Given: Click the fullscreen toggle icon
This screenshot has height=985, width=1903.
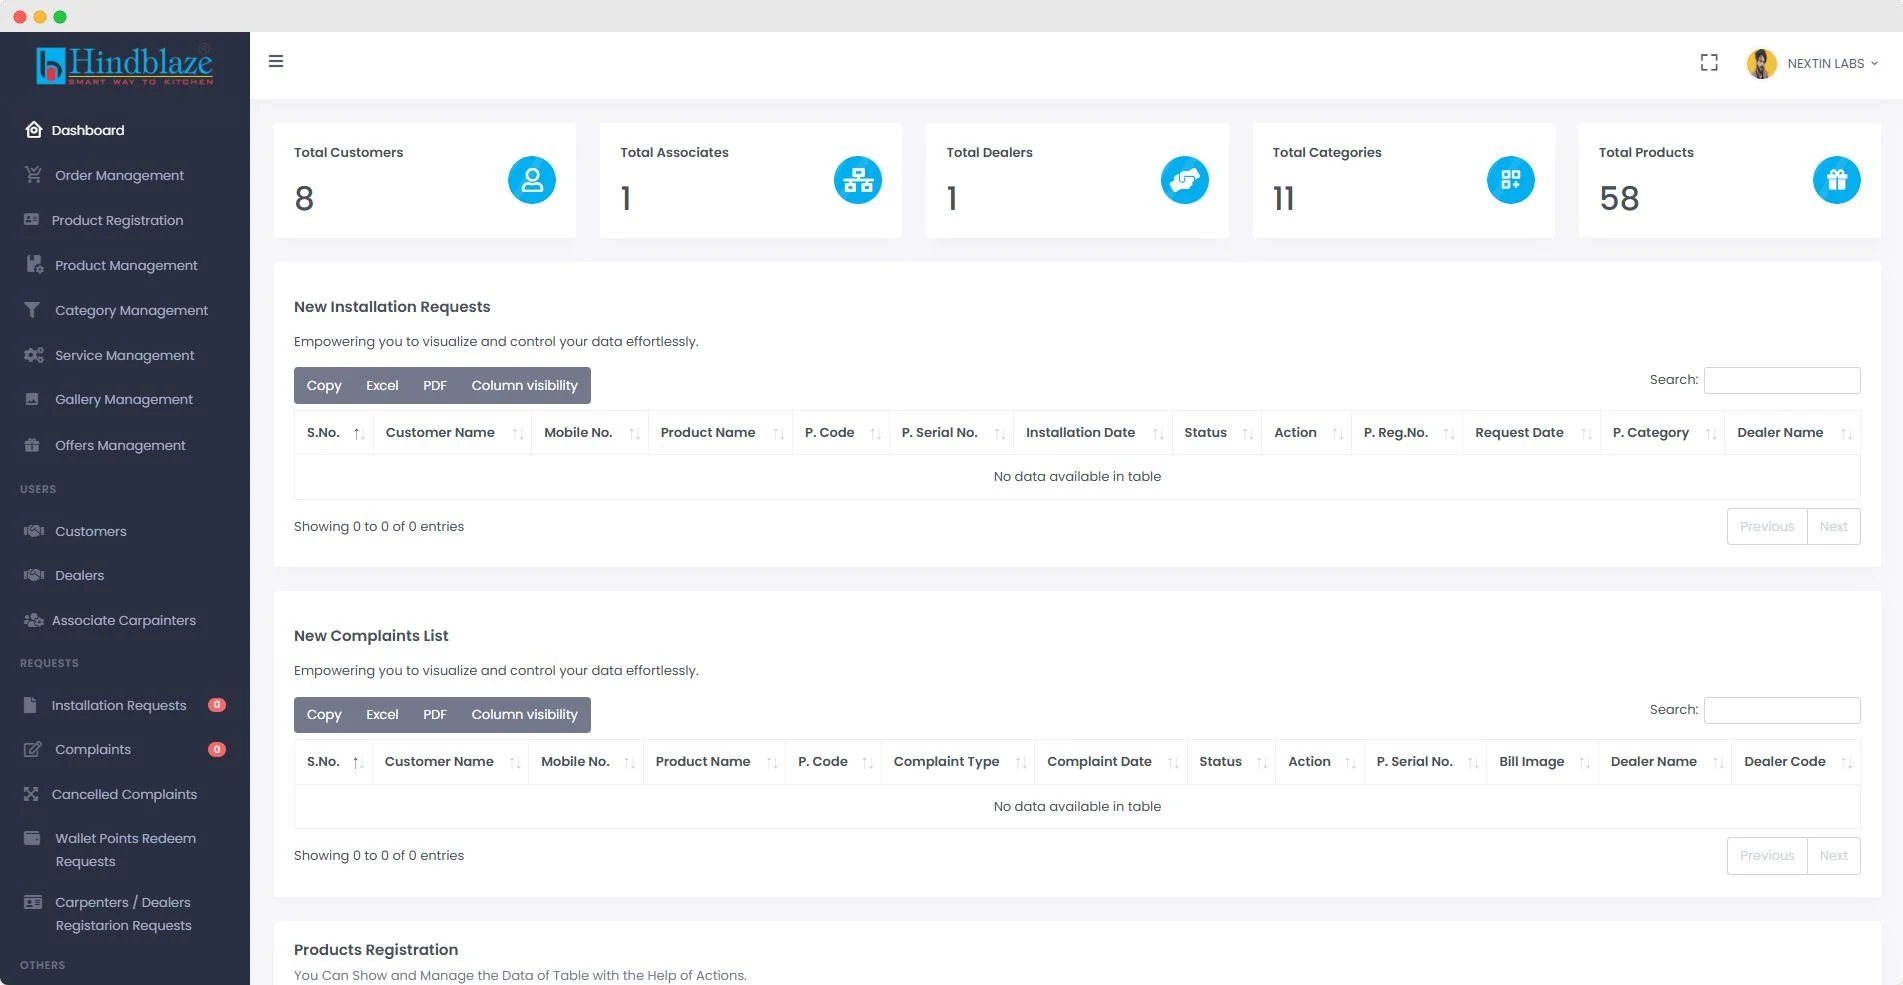Looking at the screenshot, I should pos(1709,63).
